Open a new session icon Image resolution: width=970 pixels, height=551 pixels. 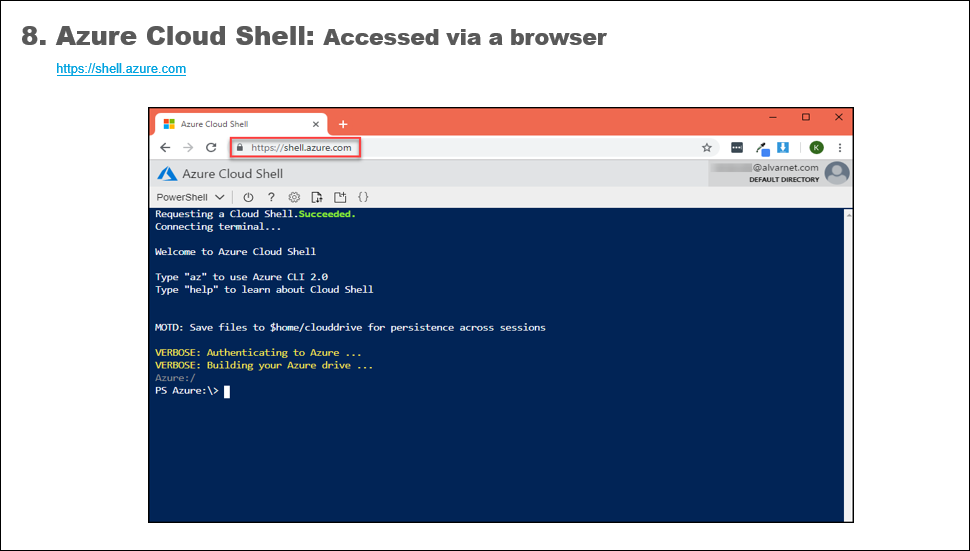click(340, 197)
